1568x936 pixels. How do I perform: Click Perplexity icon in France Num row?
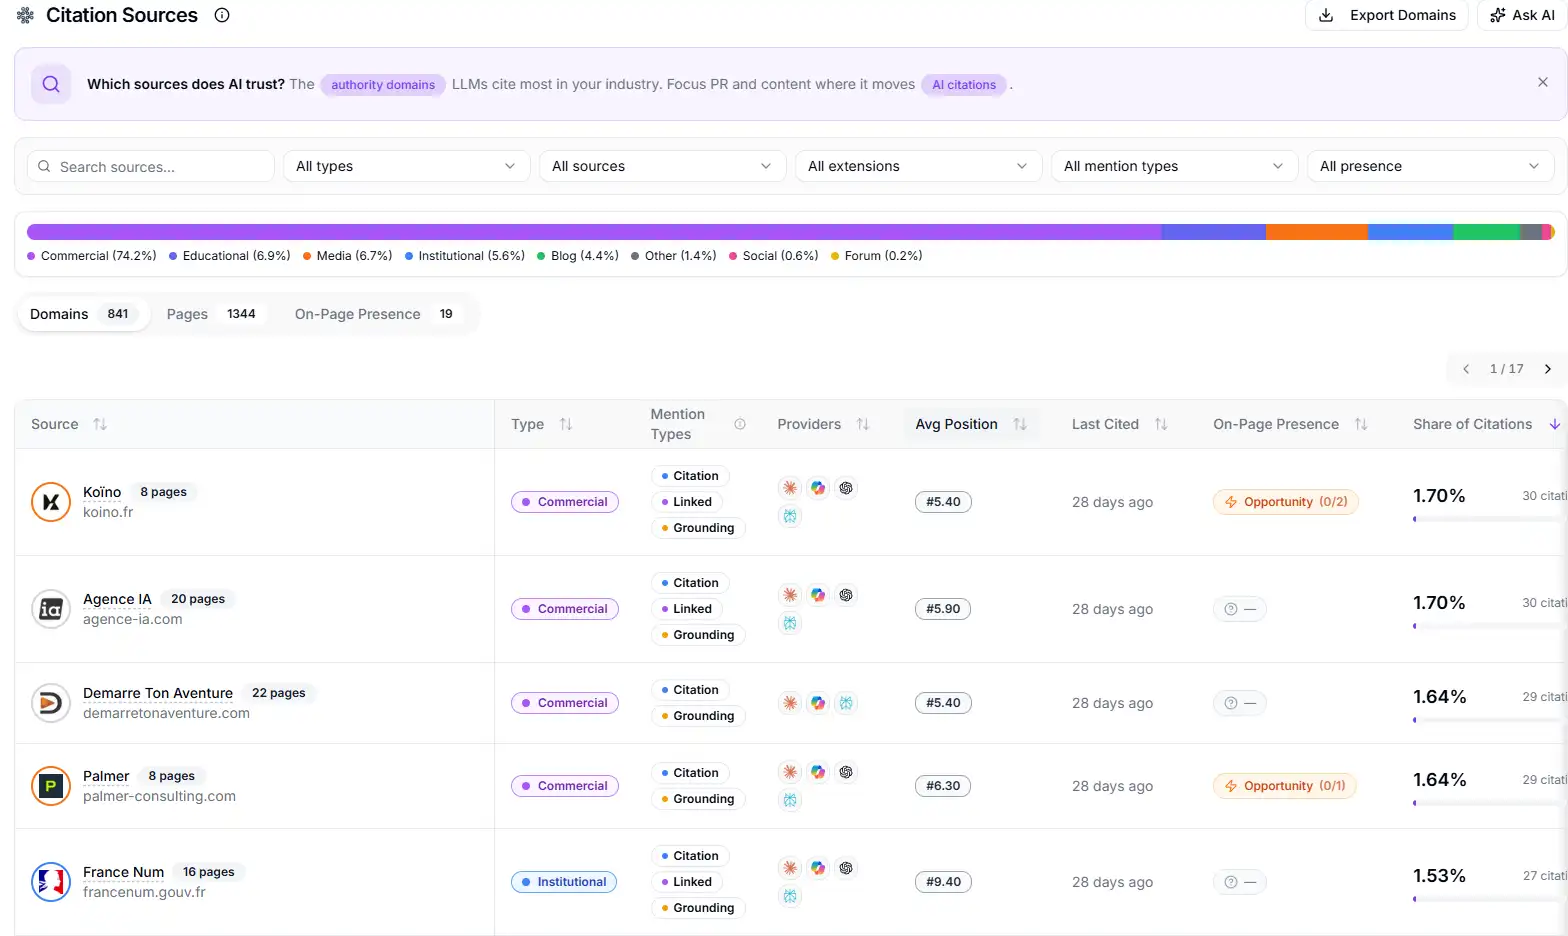[x=790, y=896]
